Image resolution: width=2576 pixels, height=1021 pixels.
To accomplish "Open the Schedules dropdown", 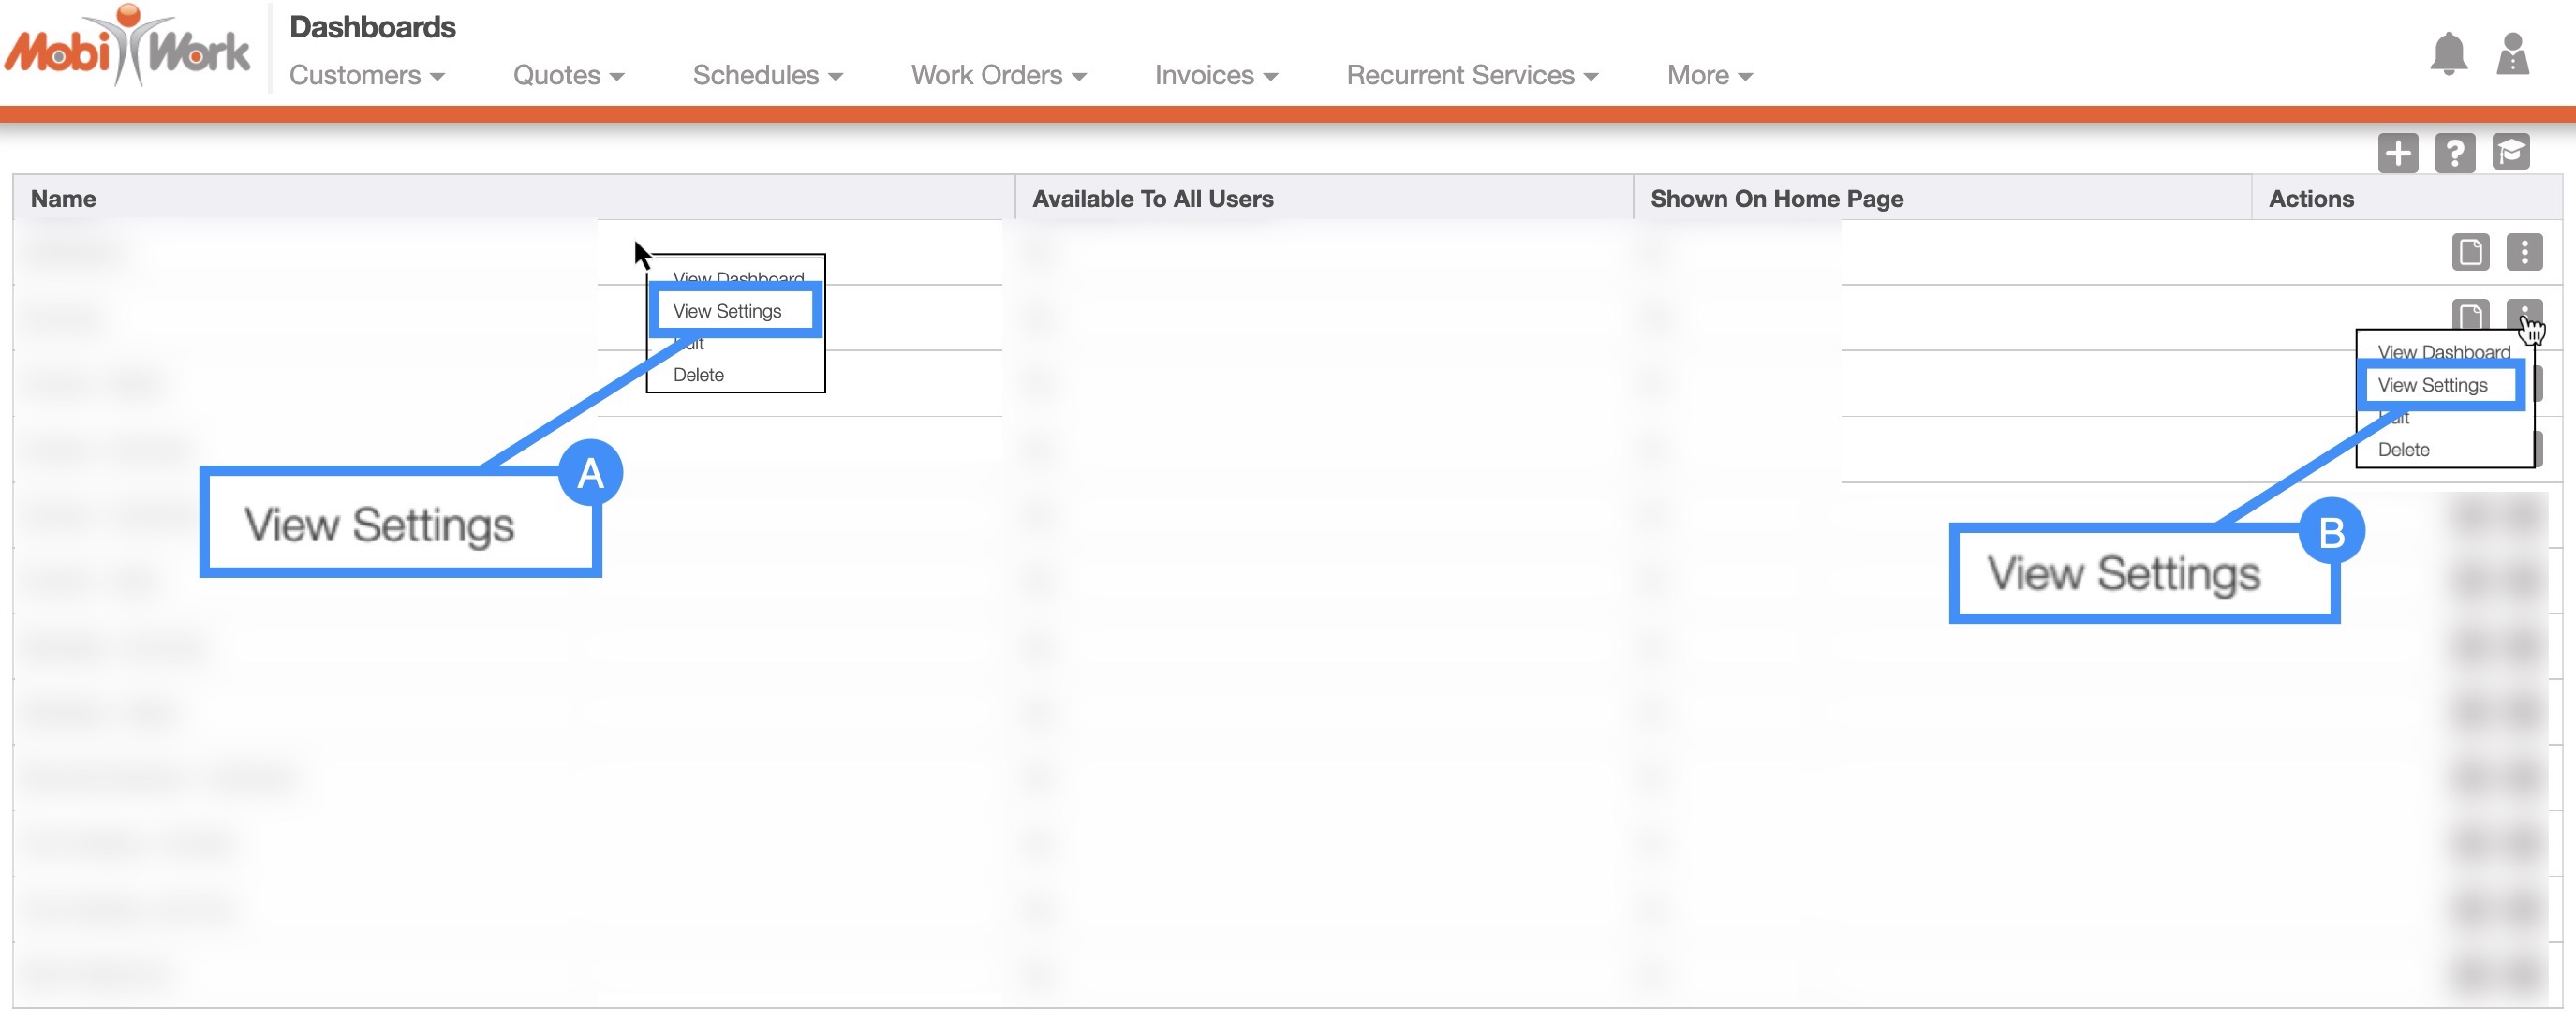I will pos(767,76).
